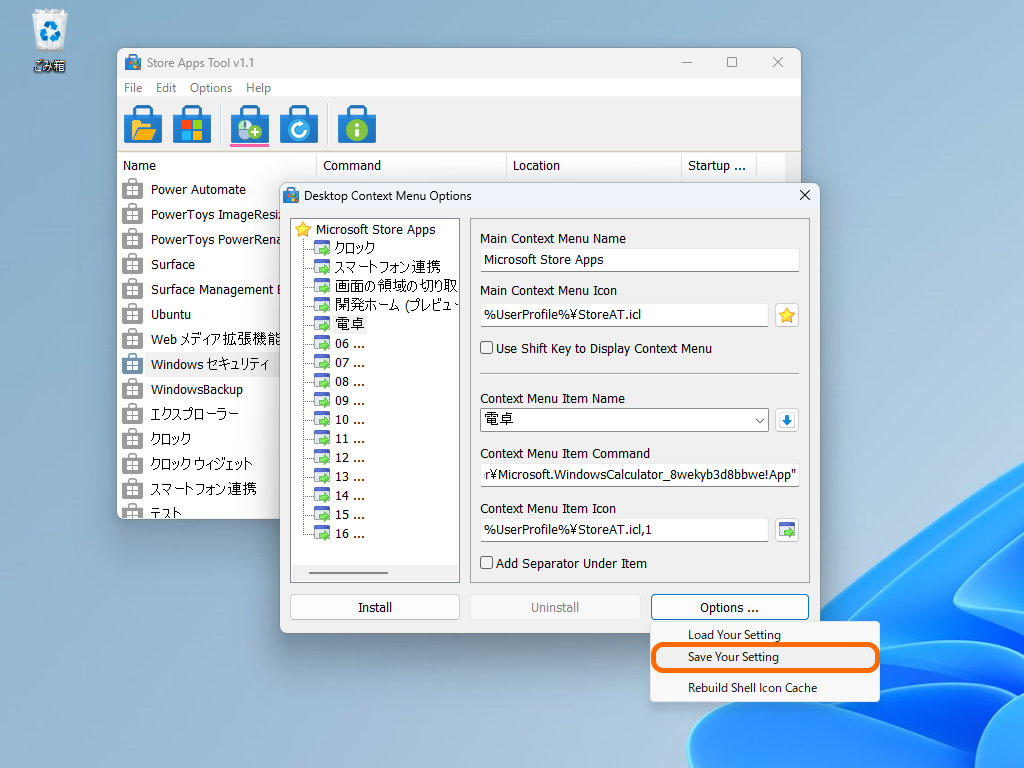Select tree item 15 ...
Image resolution: width=1024 pixels, height=768 pixels.
tap(349, 515)
